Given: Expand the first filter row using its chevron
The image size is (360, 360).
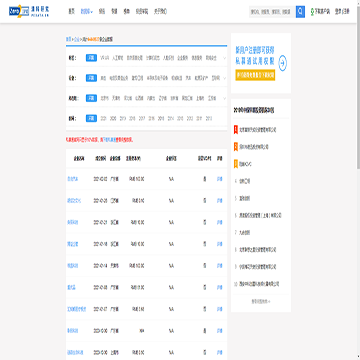Looking at the screenshot, I should pos(224,58).
